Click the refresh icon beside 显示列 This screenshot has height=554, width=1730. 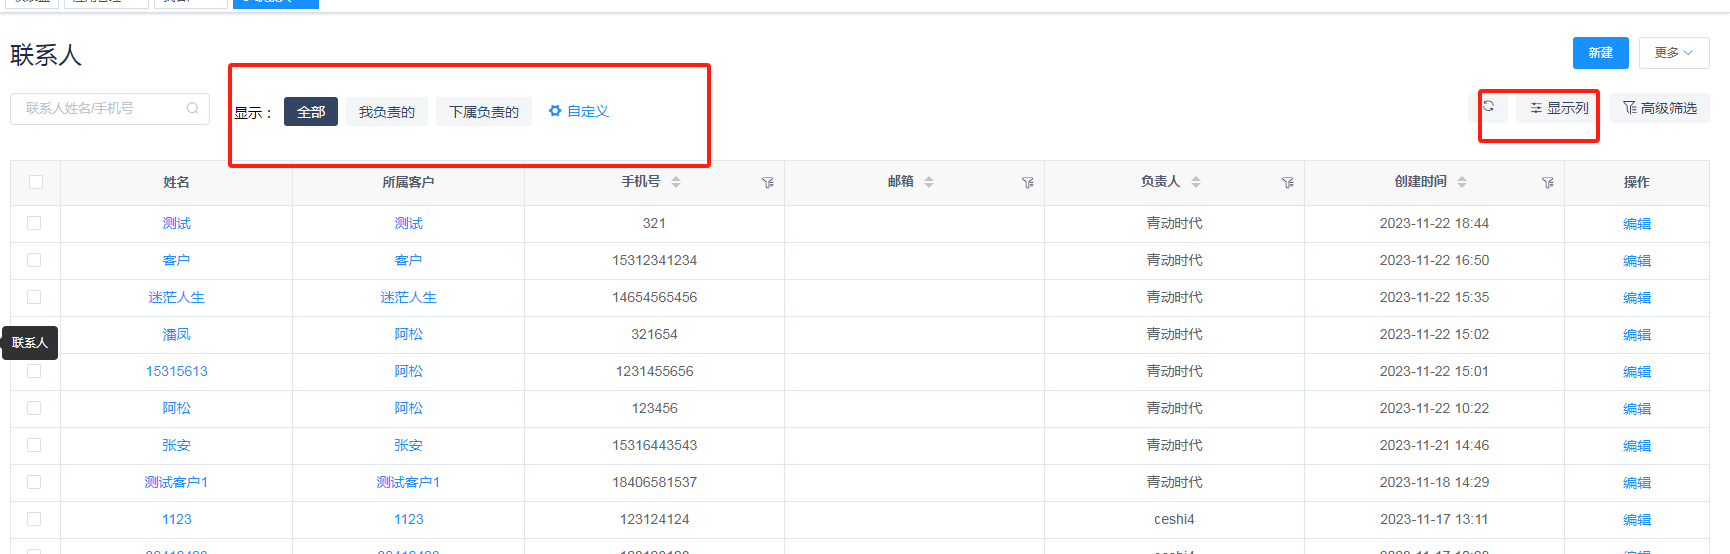pyautogui.click(x=1488, y=106)
